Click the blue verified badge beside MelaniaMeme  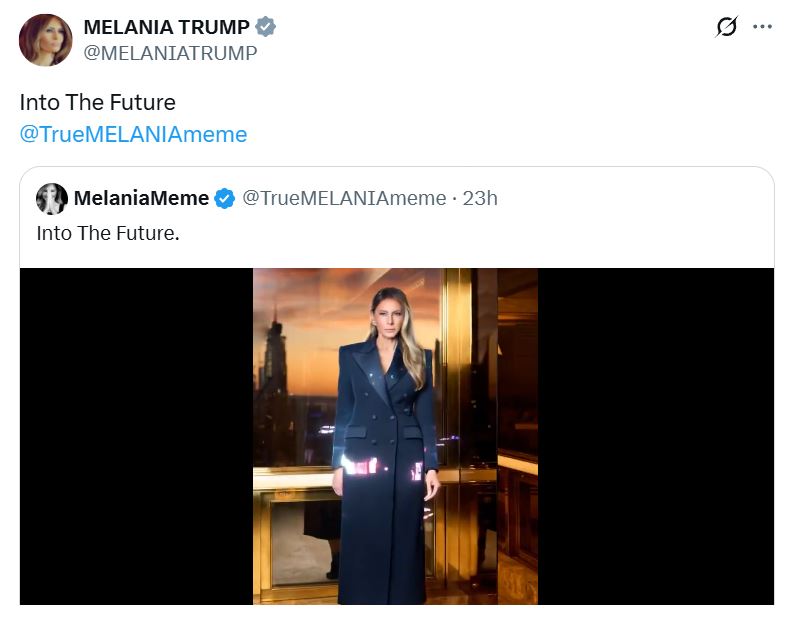(226, 199)
